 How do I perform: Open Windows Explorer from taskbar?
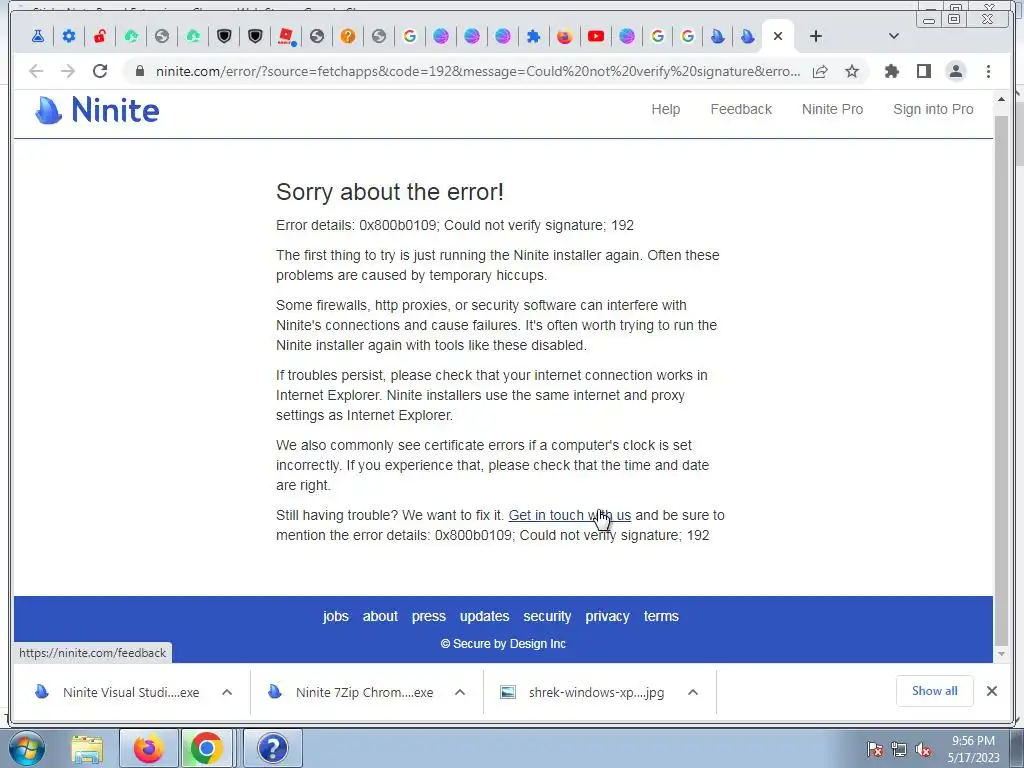87,748
